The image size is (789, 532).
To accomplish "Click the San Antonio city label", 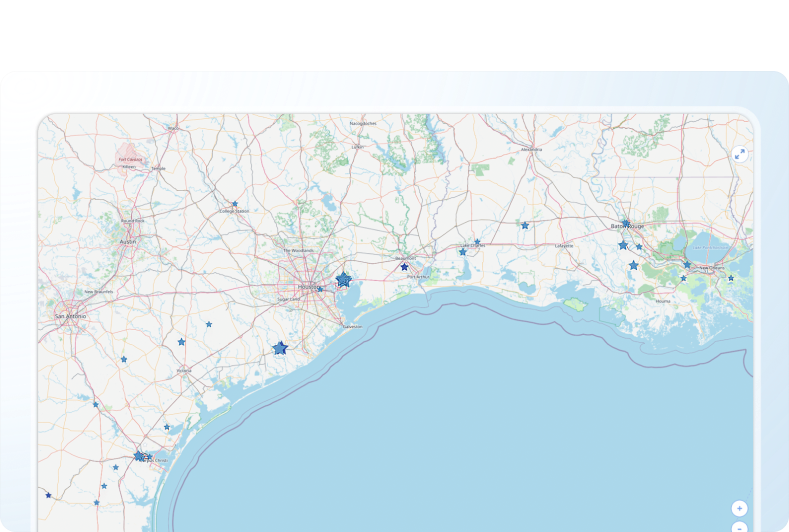I will (70, 316).
